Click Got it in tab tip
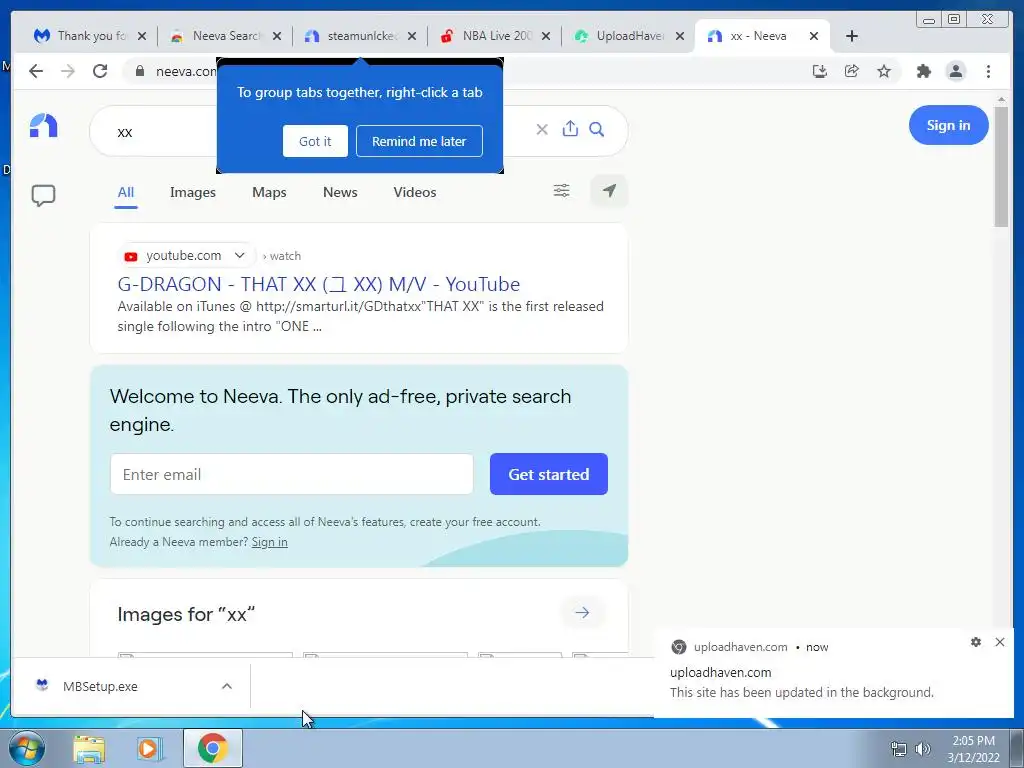 point(315,141)
